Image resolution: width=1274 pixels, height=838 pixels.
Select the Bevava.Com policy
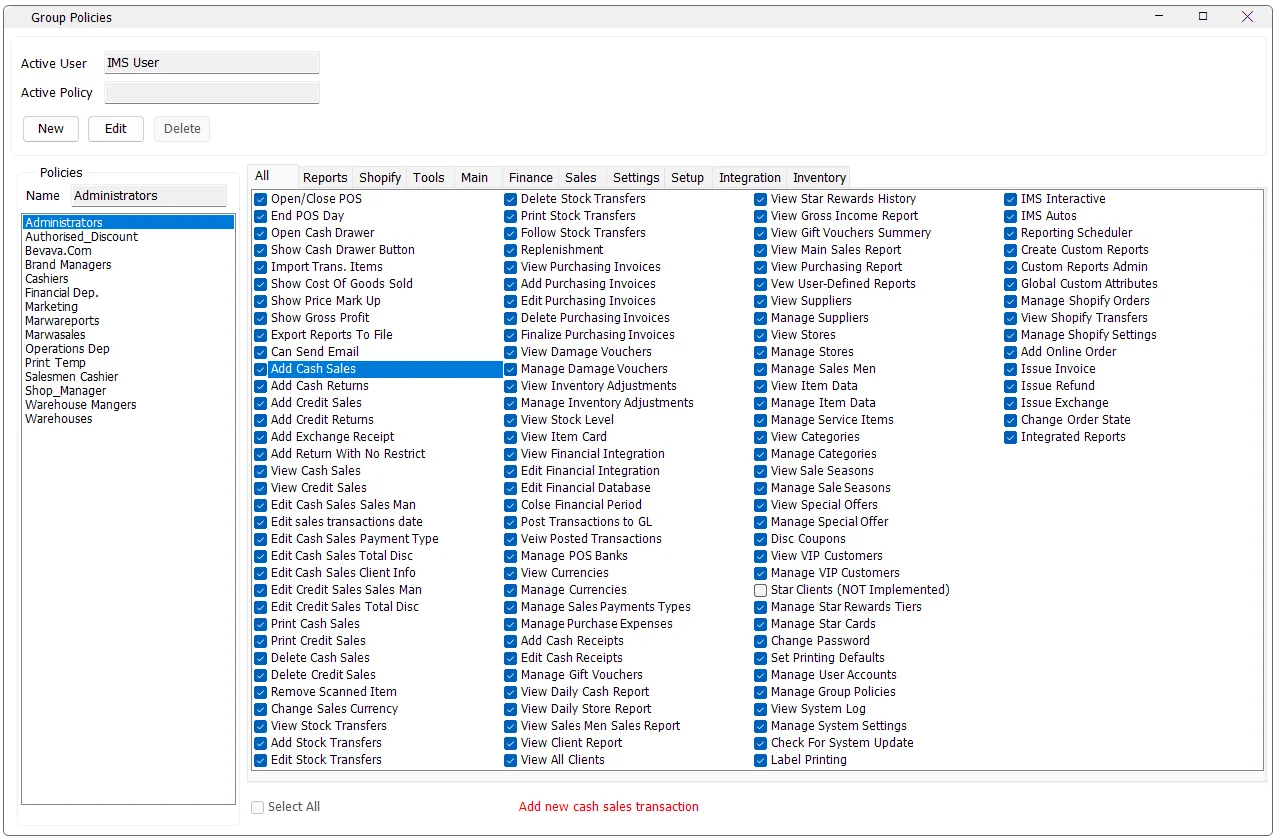coord(129,251)
